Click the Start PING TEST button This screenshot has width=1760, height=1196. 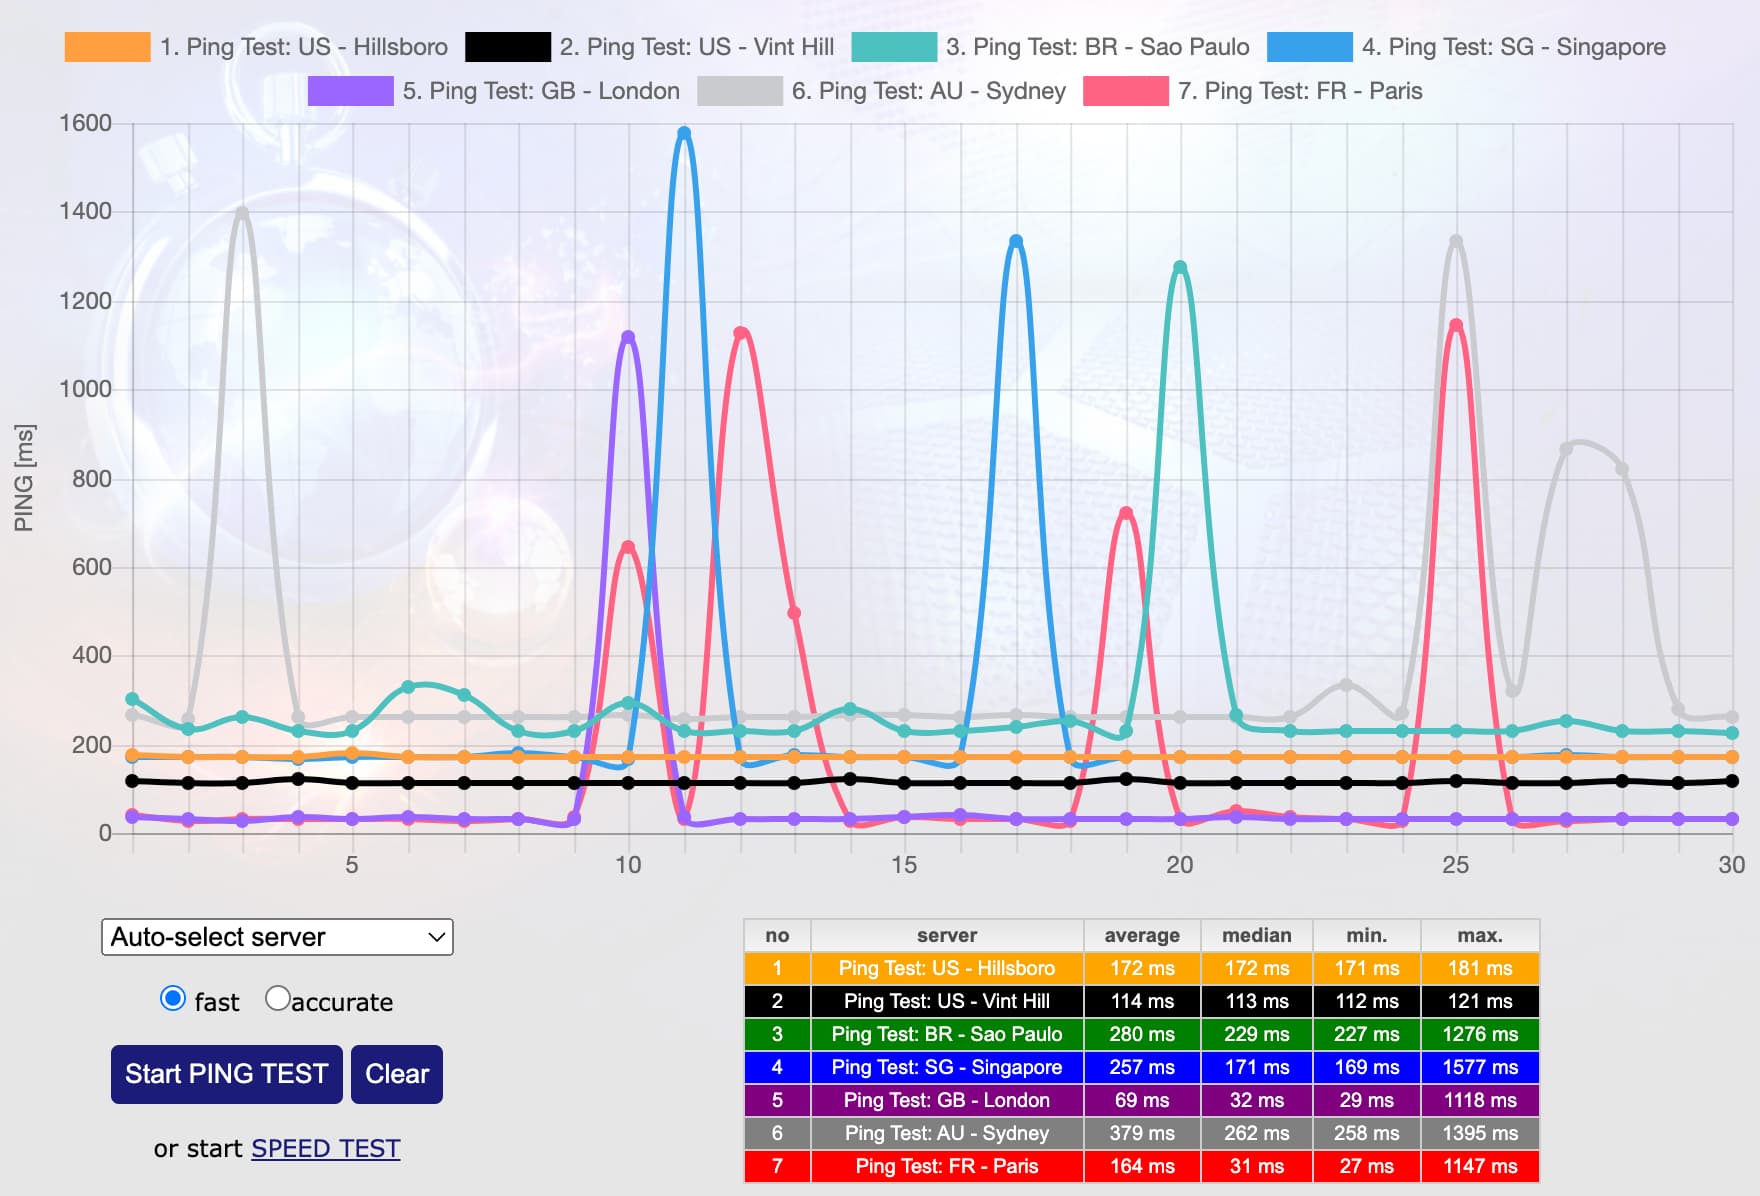225,1073
